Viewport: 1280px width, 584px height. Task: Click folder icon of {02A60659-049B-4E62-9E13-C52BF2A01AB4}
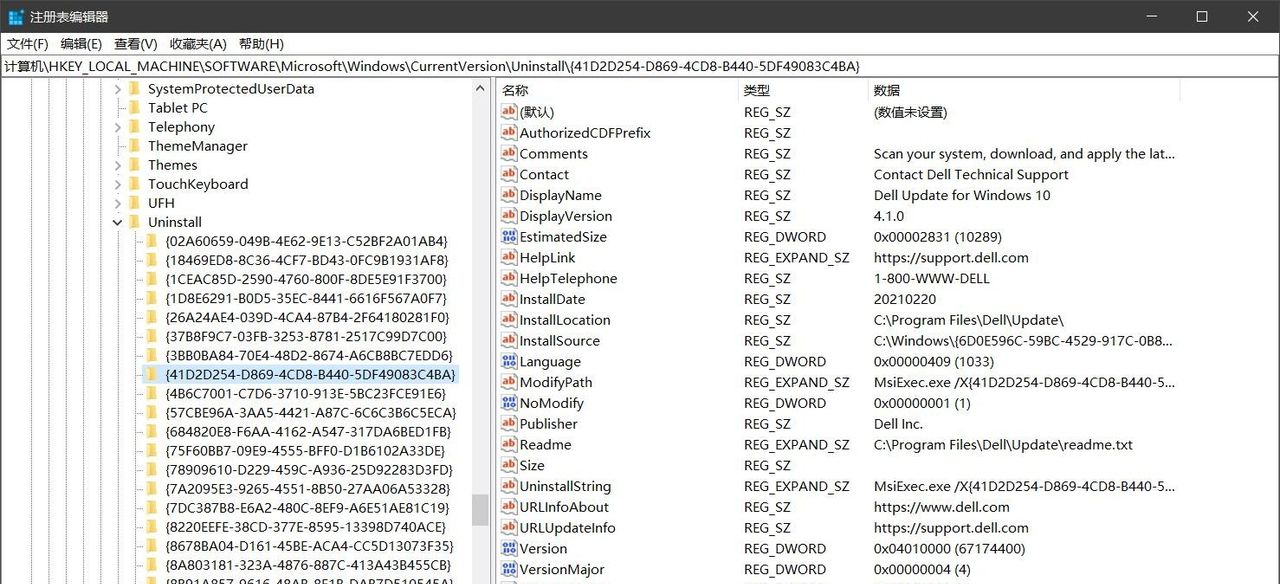tap(152, 241)
